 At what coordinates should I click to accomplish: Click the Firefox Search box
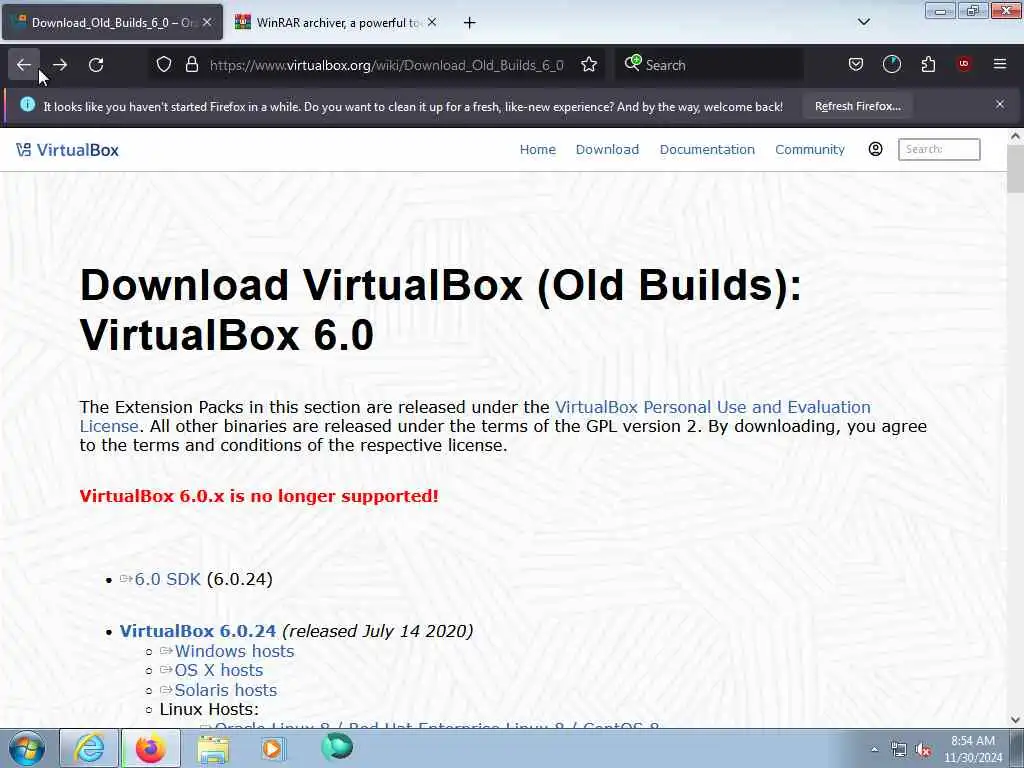[x=709, y=65]
